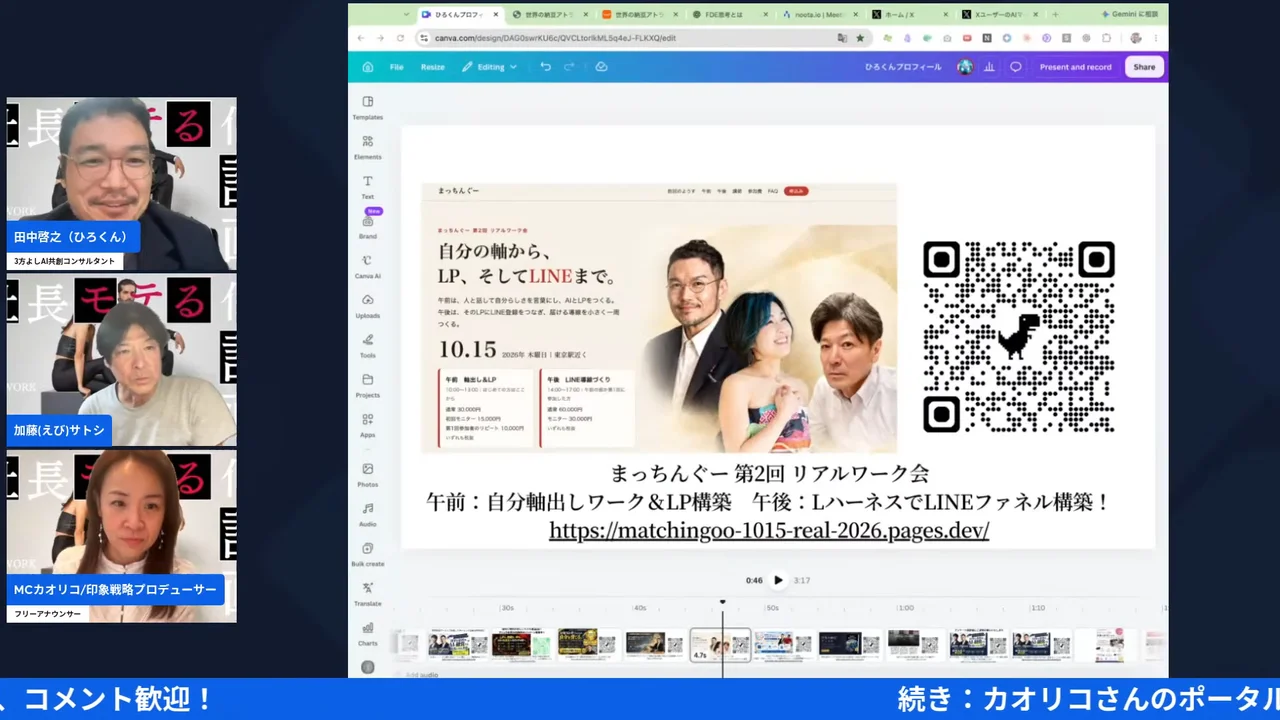
Task: Open the user avatar in Canva header
Action: coord(964,67)
